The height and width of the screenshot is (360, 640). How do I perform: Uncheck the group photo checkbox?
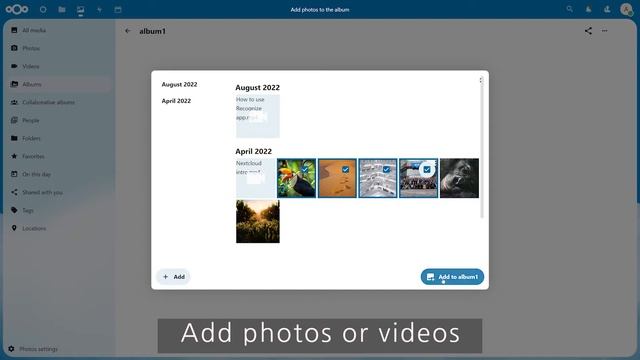[x=427, y=169]
